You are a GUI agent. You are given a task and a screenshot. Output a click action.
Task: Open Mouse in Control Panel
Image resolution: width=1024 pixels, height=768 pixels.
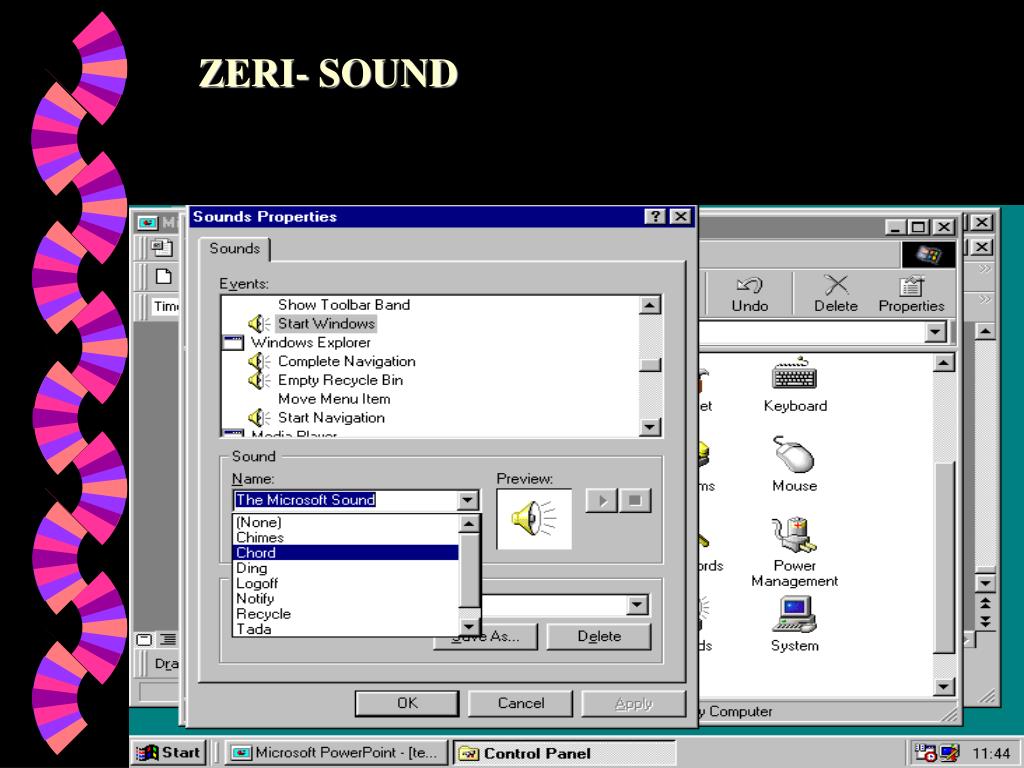[794, 464]
